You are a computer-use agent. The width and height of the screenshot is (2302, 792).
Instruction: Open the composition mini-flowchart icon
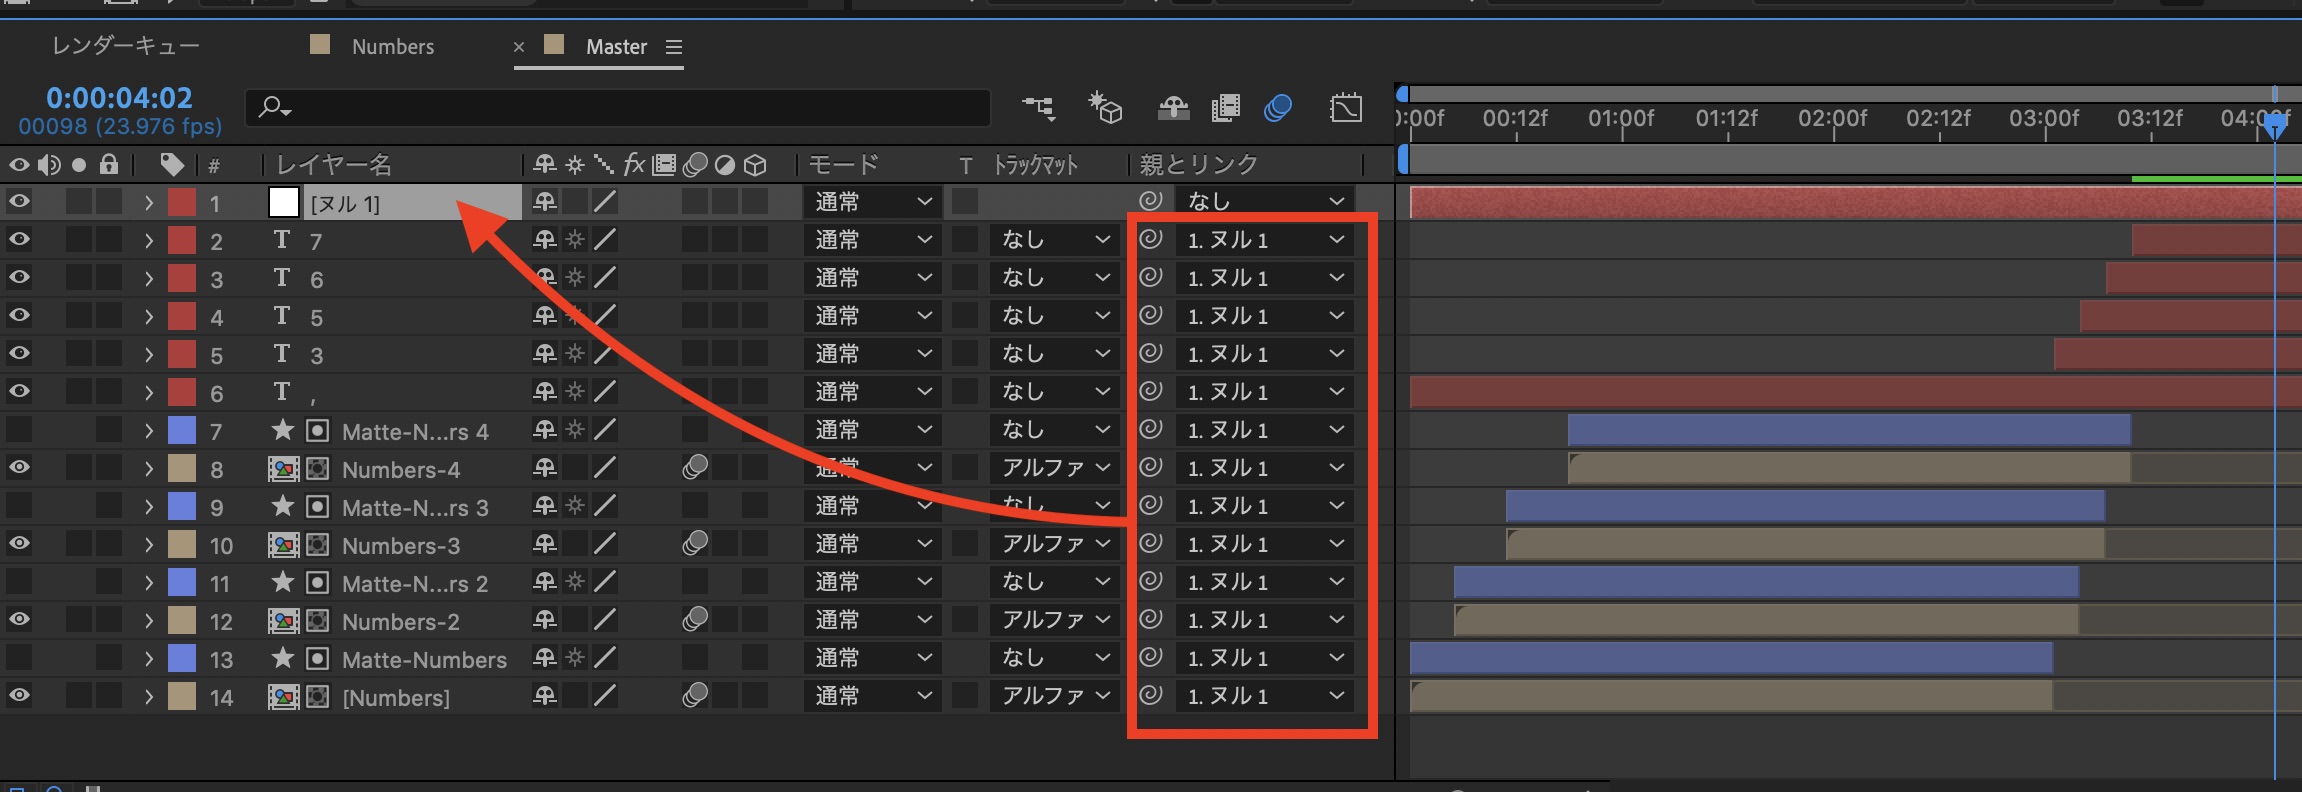pos(1039,107)
